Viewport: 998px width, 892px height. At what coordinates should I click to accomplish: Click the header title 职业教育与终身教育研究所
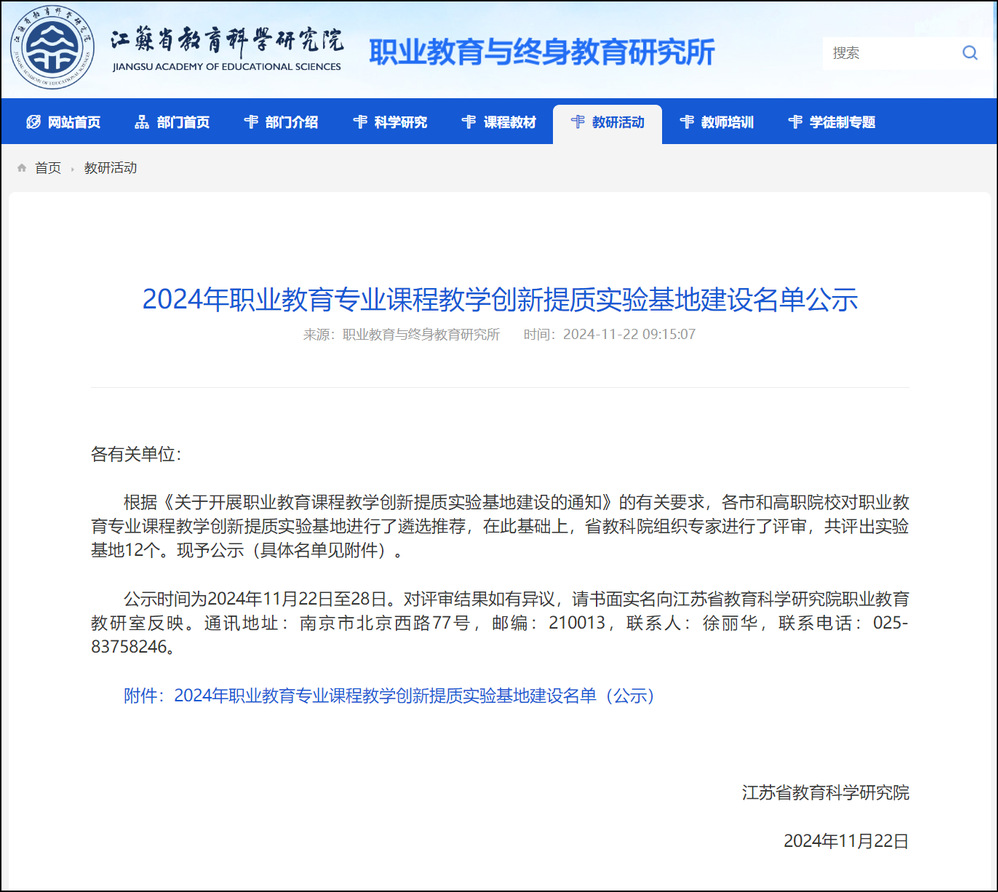click(542, 52)
